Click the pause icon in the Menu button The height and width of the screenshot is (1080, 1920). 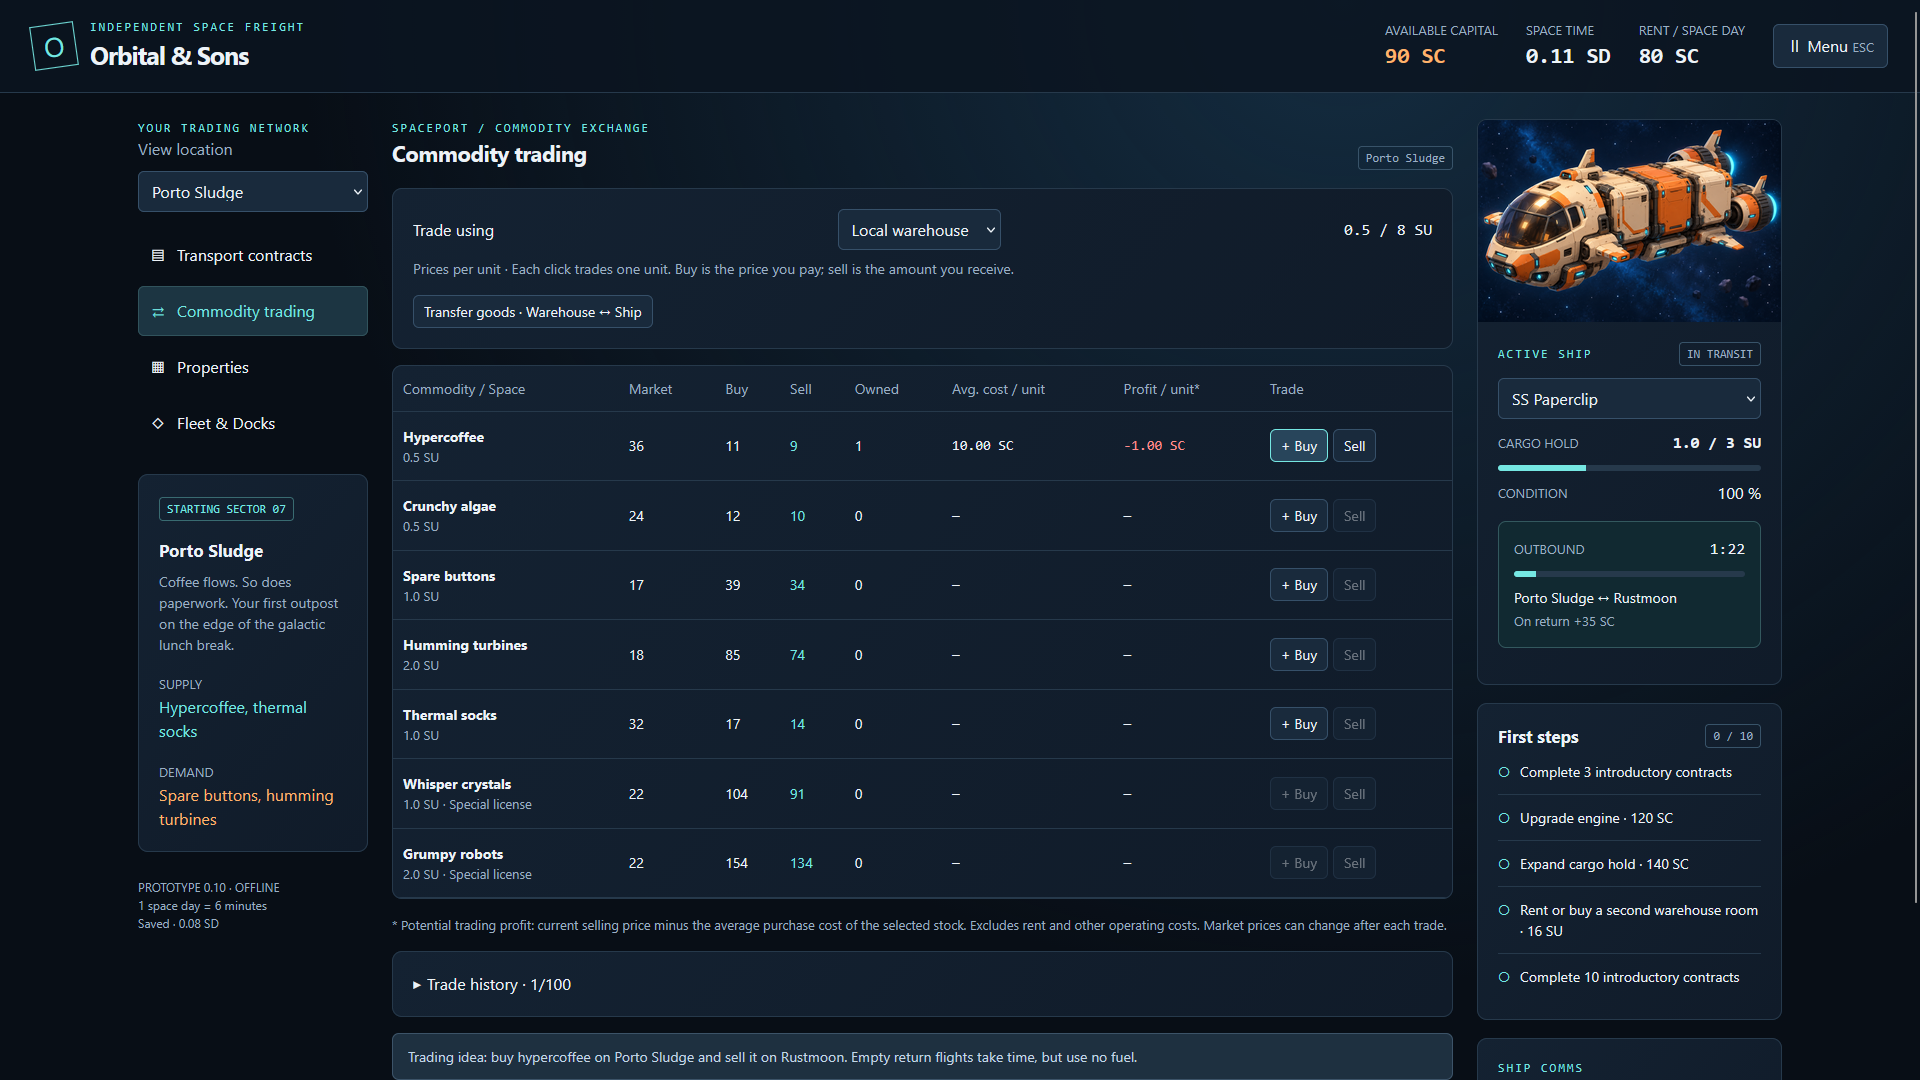[1795, 47]
